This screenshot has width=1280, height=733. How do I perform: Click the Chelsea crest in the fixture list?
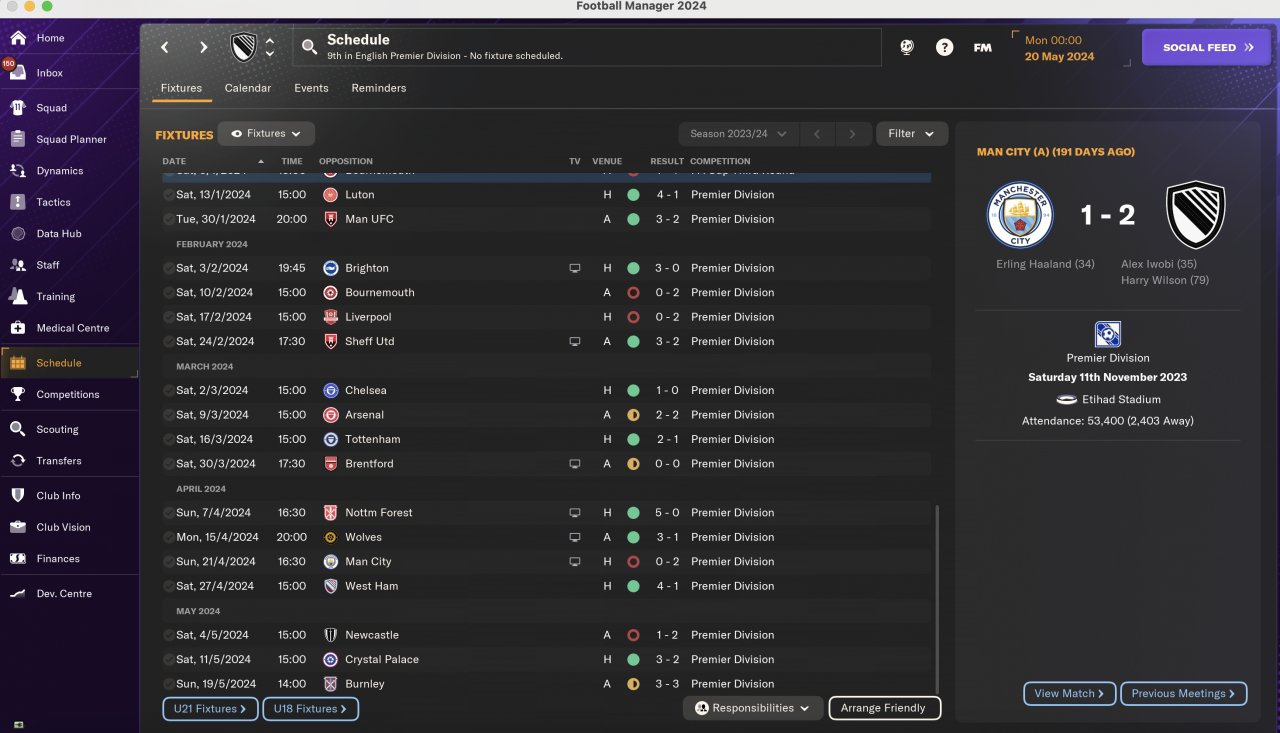coord(331,390)
